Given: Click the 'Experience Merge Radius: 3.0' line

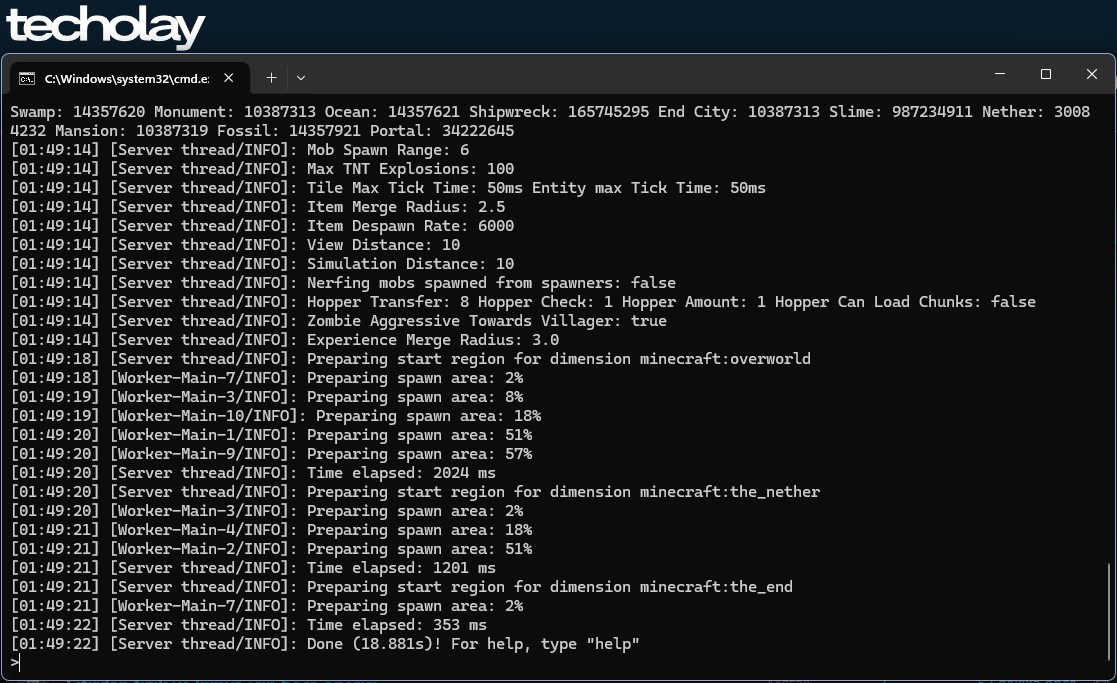Looking at the screenshot, I should click(x=284, y=340).
